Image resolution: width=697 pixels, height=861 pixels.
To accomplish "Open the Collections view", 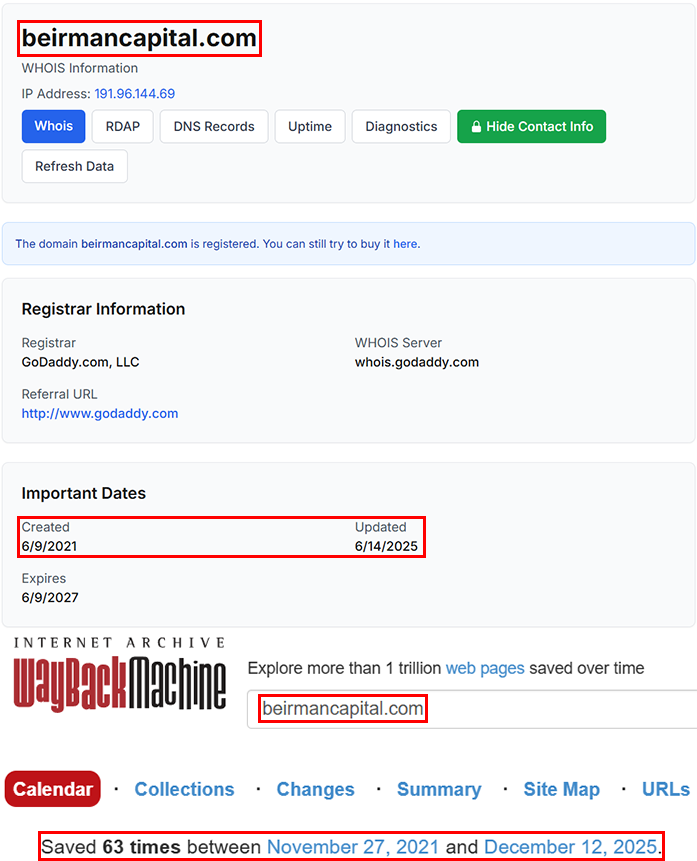I will click(x=185, y=789).
